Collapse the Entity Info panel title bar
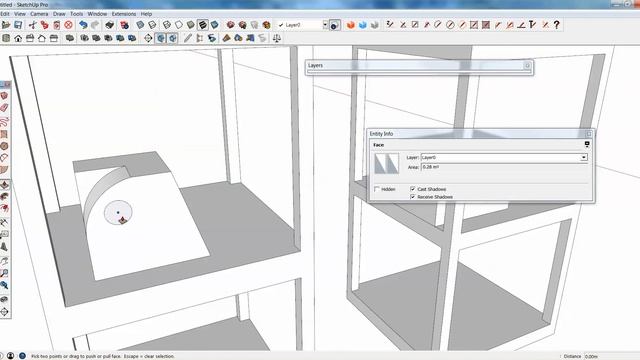Viewport: 640px width, 360px height. [480, 133]
